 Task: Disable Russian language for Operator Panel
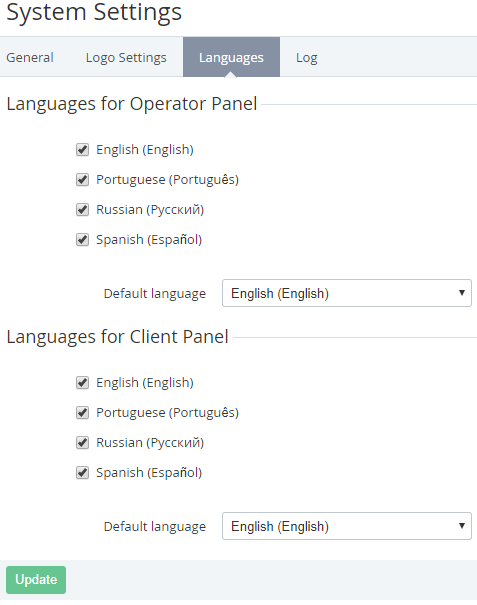click(x=82, y=210)
